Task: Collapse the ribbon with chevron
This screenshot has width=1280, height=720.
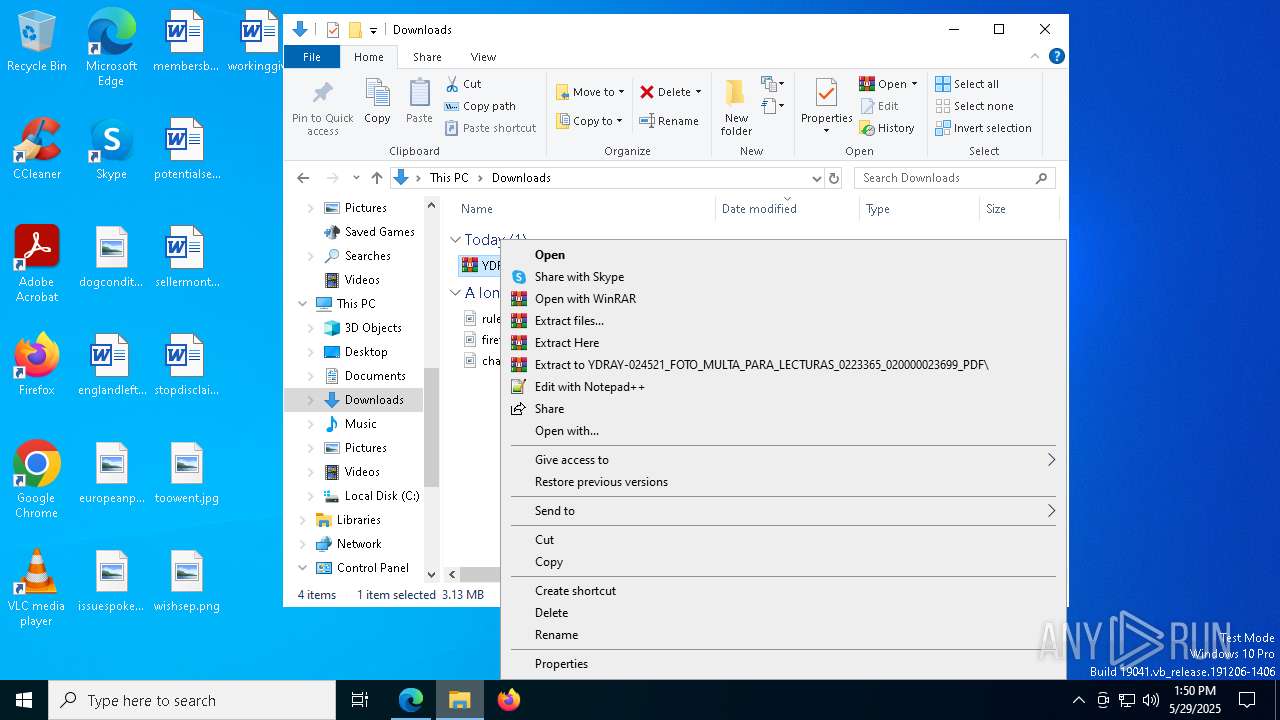Action: coord(1035,56)
